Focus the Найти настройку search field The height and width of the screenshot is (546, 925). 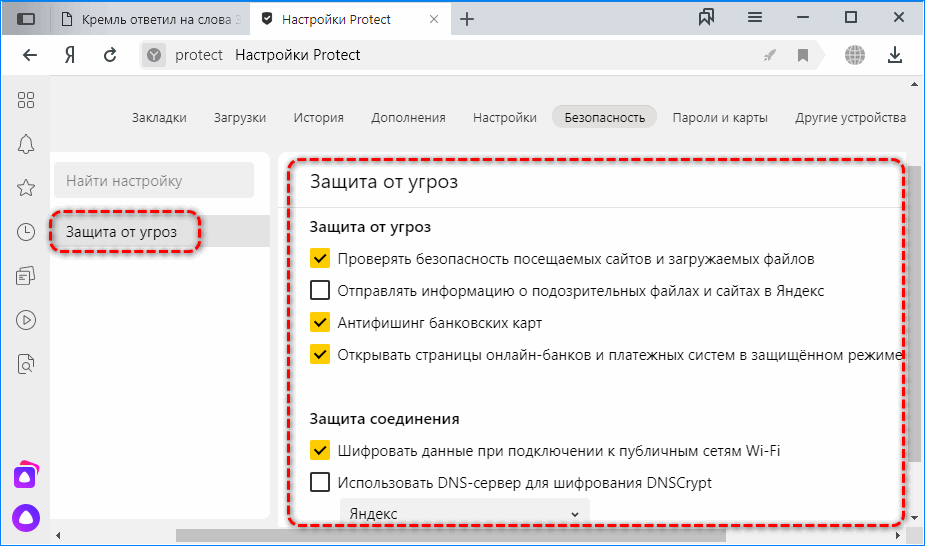point(154,180)
